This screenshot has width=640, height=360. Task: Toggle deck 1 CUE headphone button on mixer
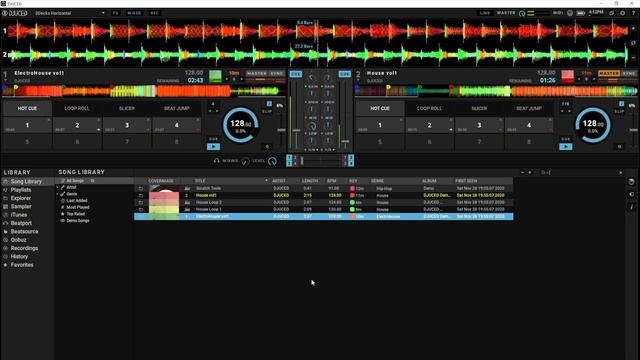[296, 74]
